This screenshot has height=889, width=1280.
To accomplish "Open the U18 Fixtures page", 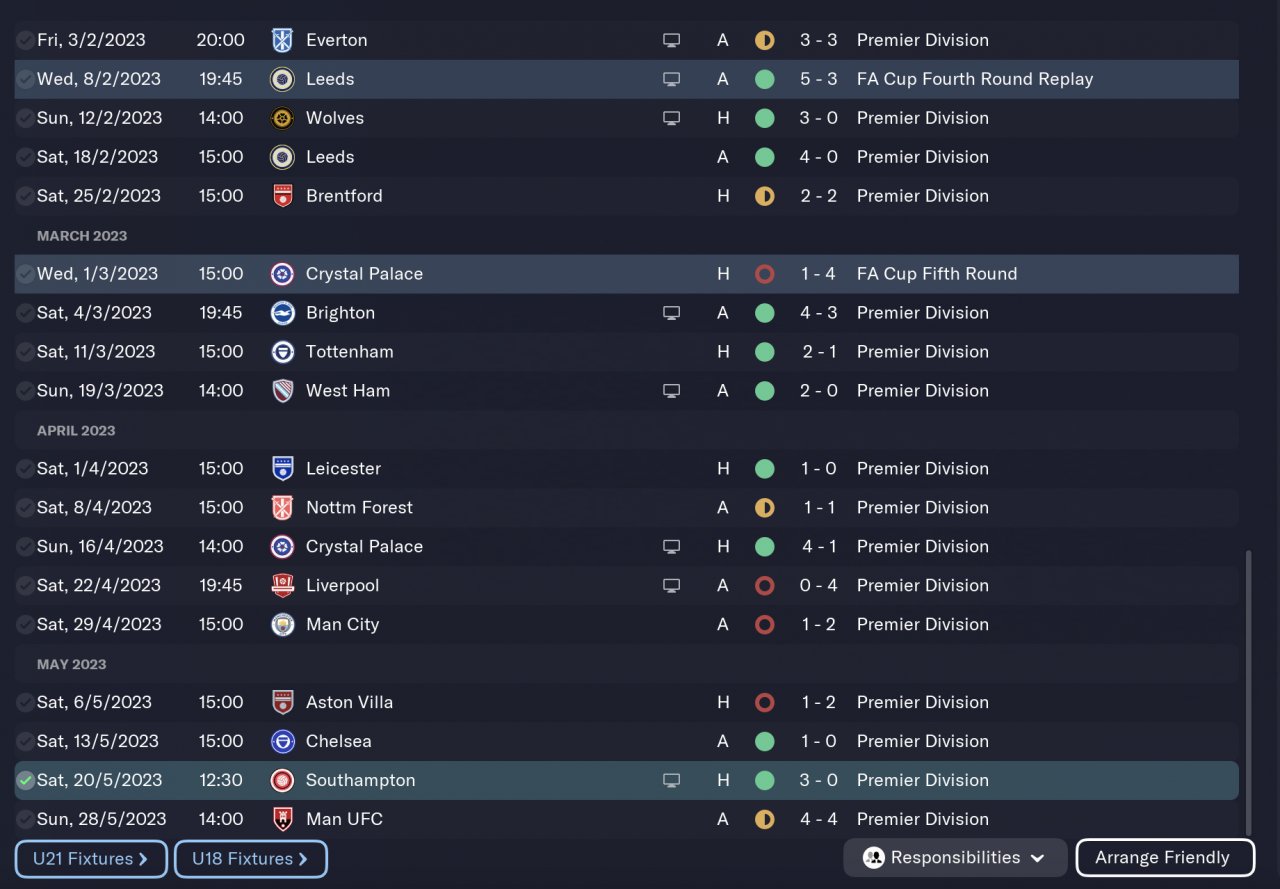I will (250, 859).
